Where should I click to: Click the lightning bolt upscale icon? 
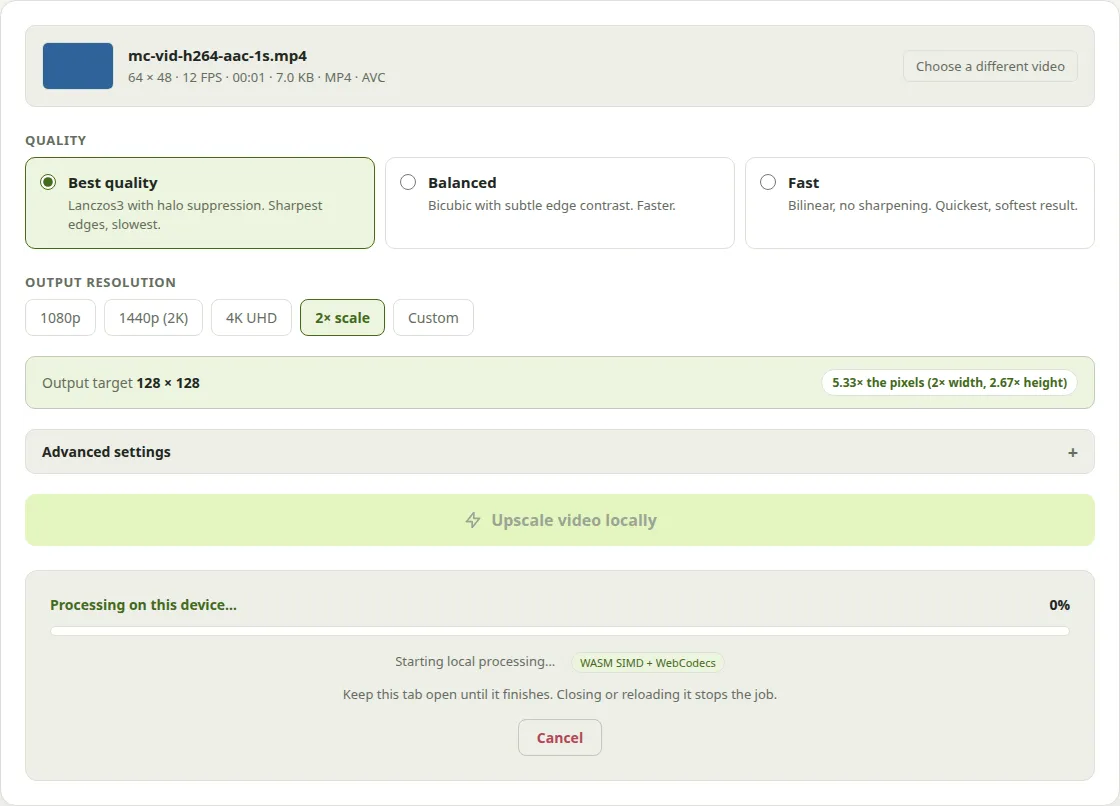click(x=473, y=520)
